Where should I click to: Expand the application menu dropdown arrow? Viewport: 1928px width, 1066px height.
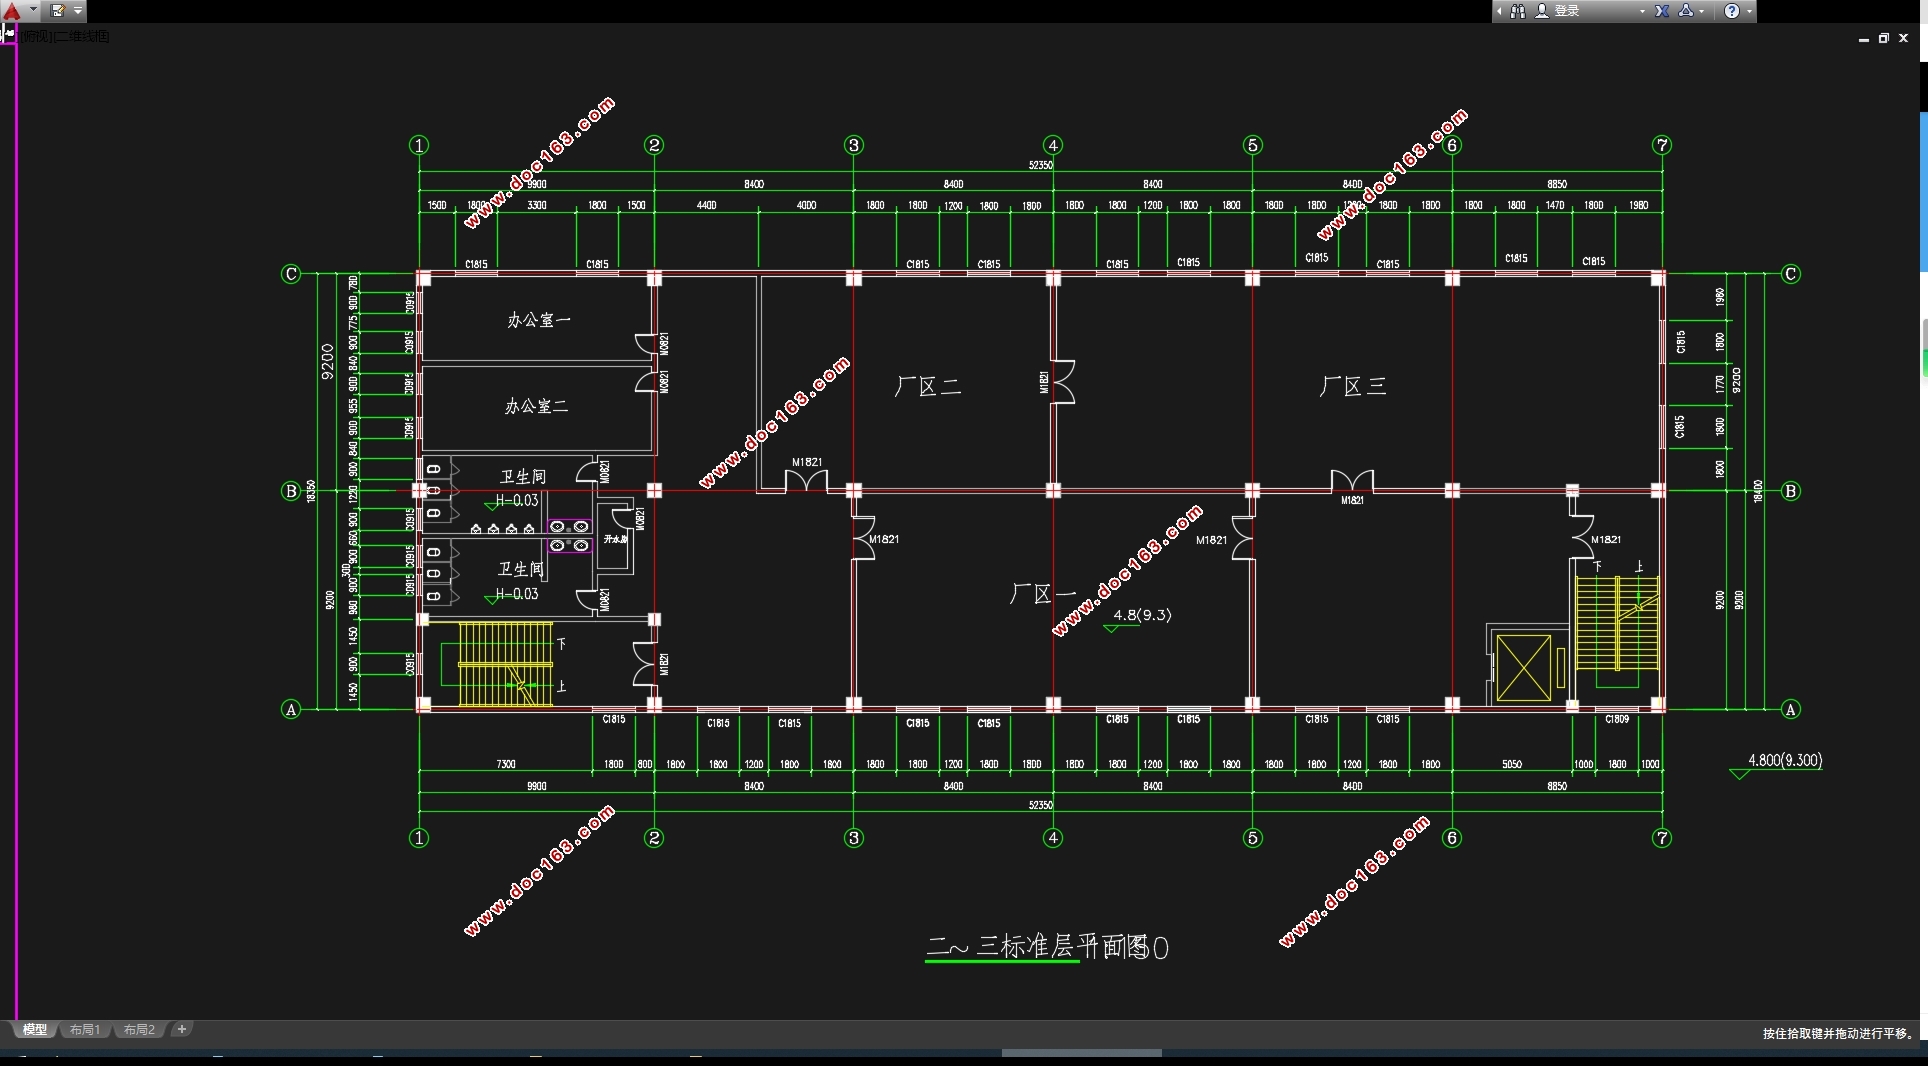click(33, 11)
